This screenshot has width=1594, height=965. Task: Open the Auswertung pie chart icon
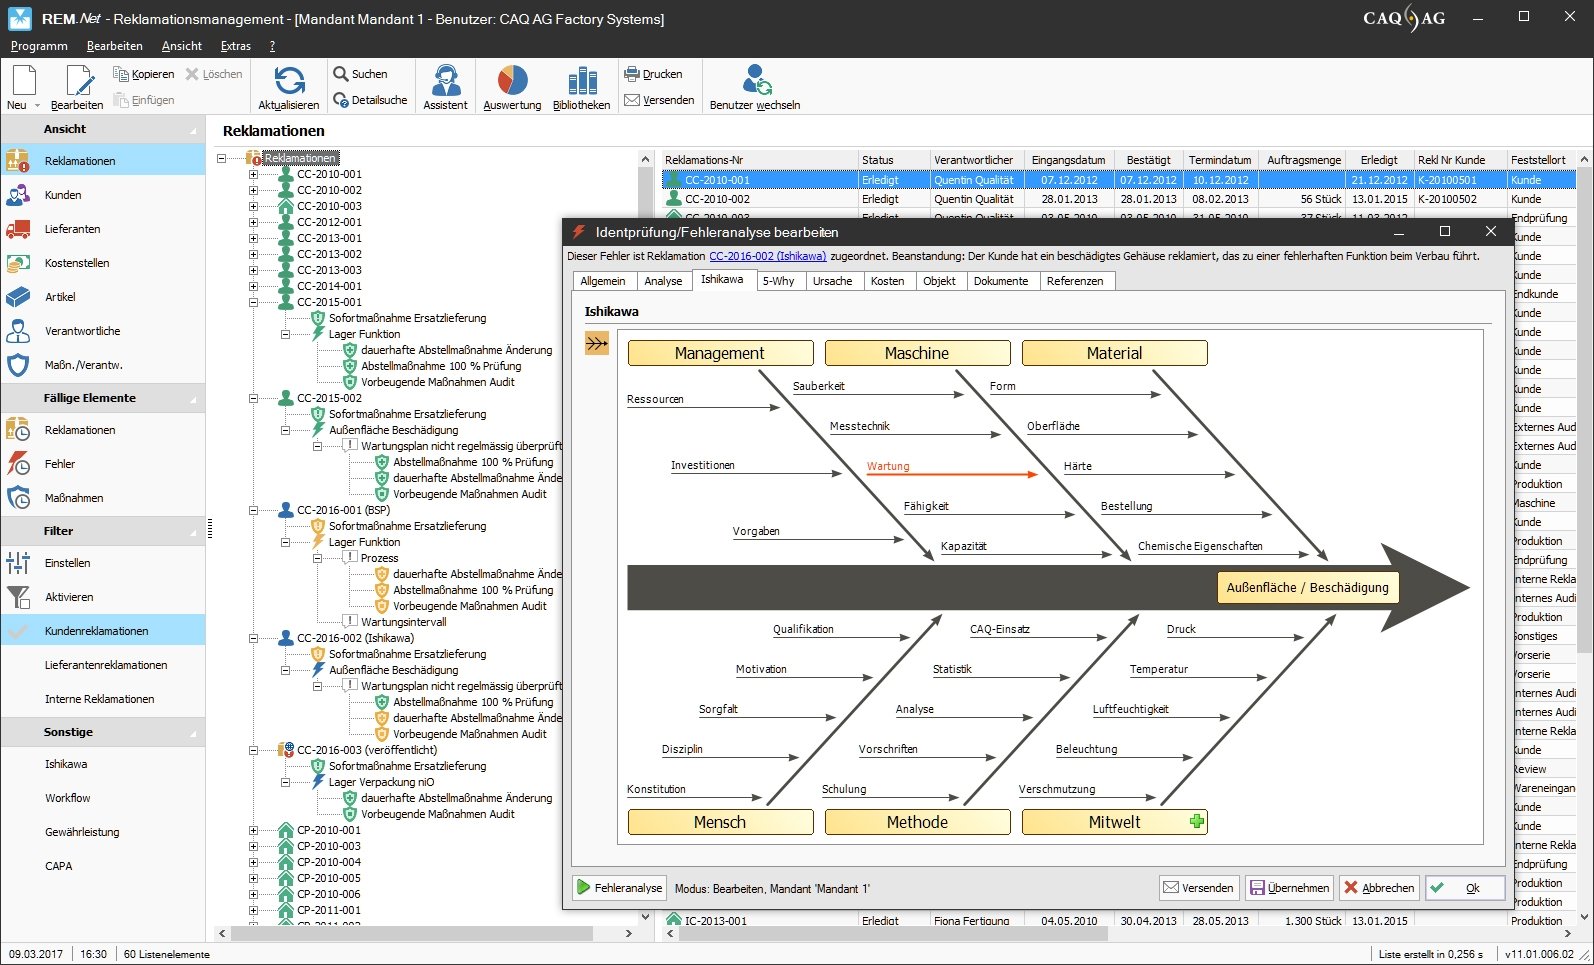coord(512,80)
